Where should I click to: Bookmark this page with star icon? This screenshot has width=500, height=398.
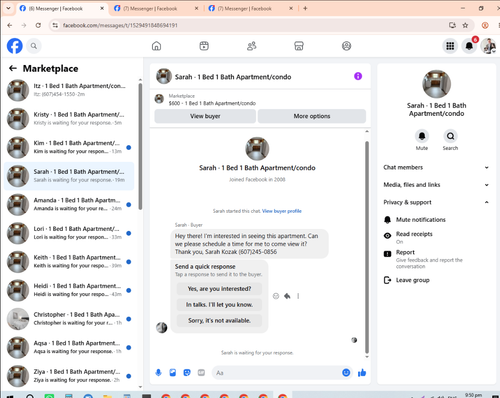pos(465,25)
